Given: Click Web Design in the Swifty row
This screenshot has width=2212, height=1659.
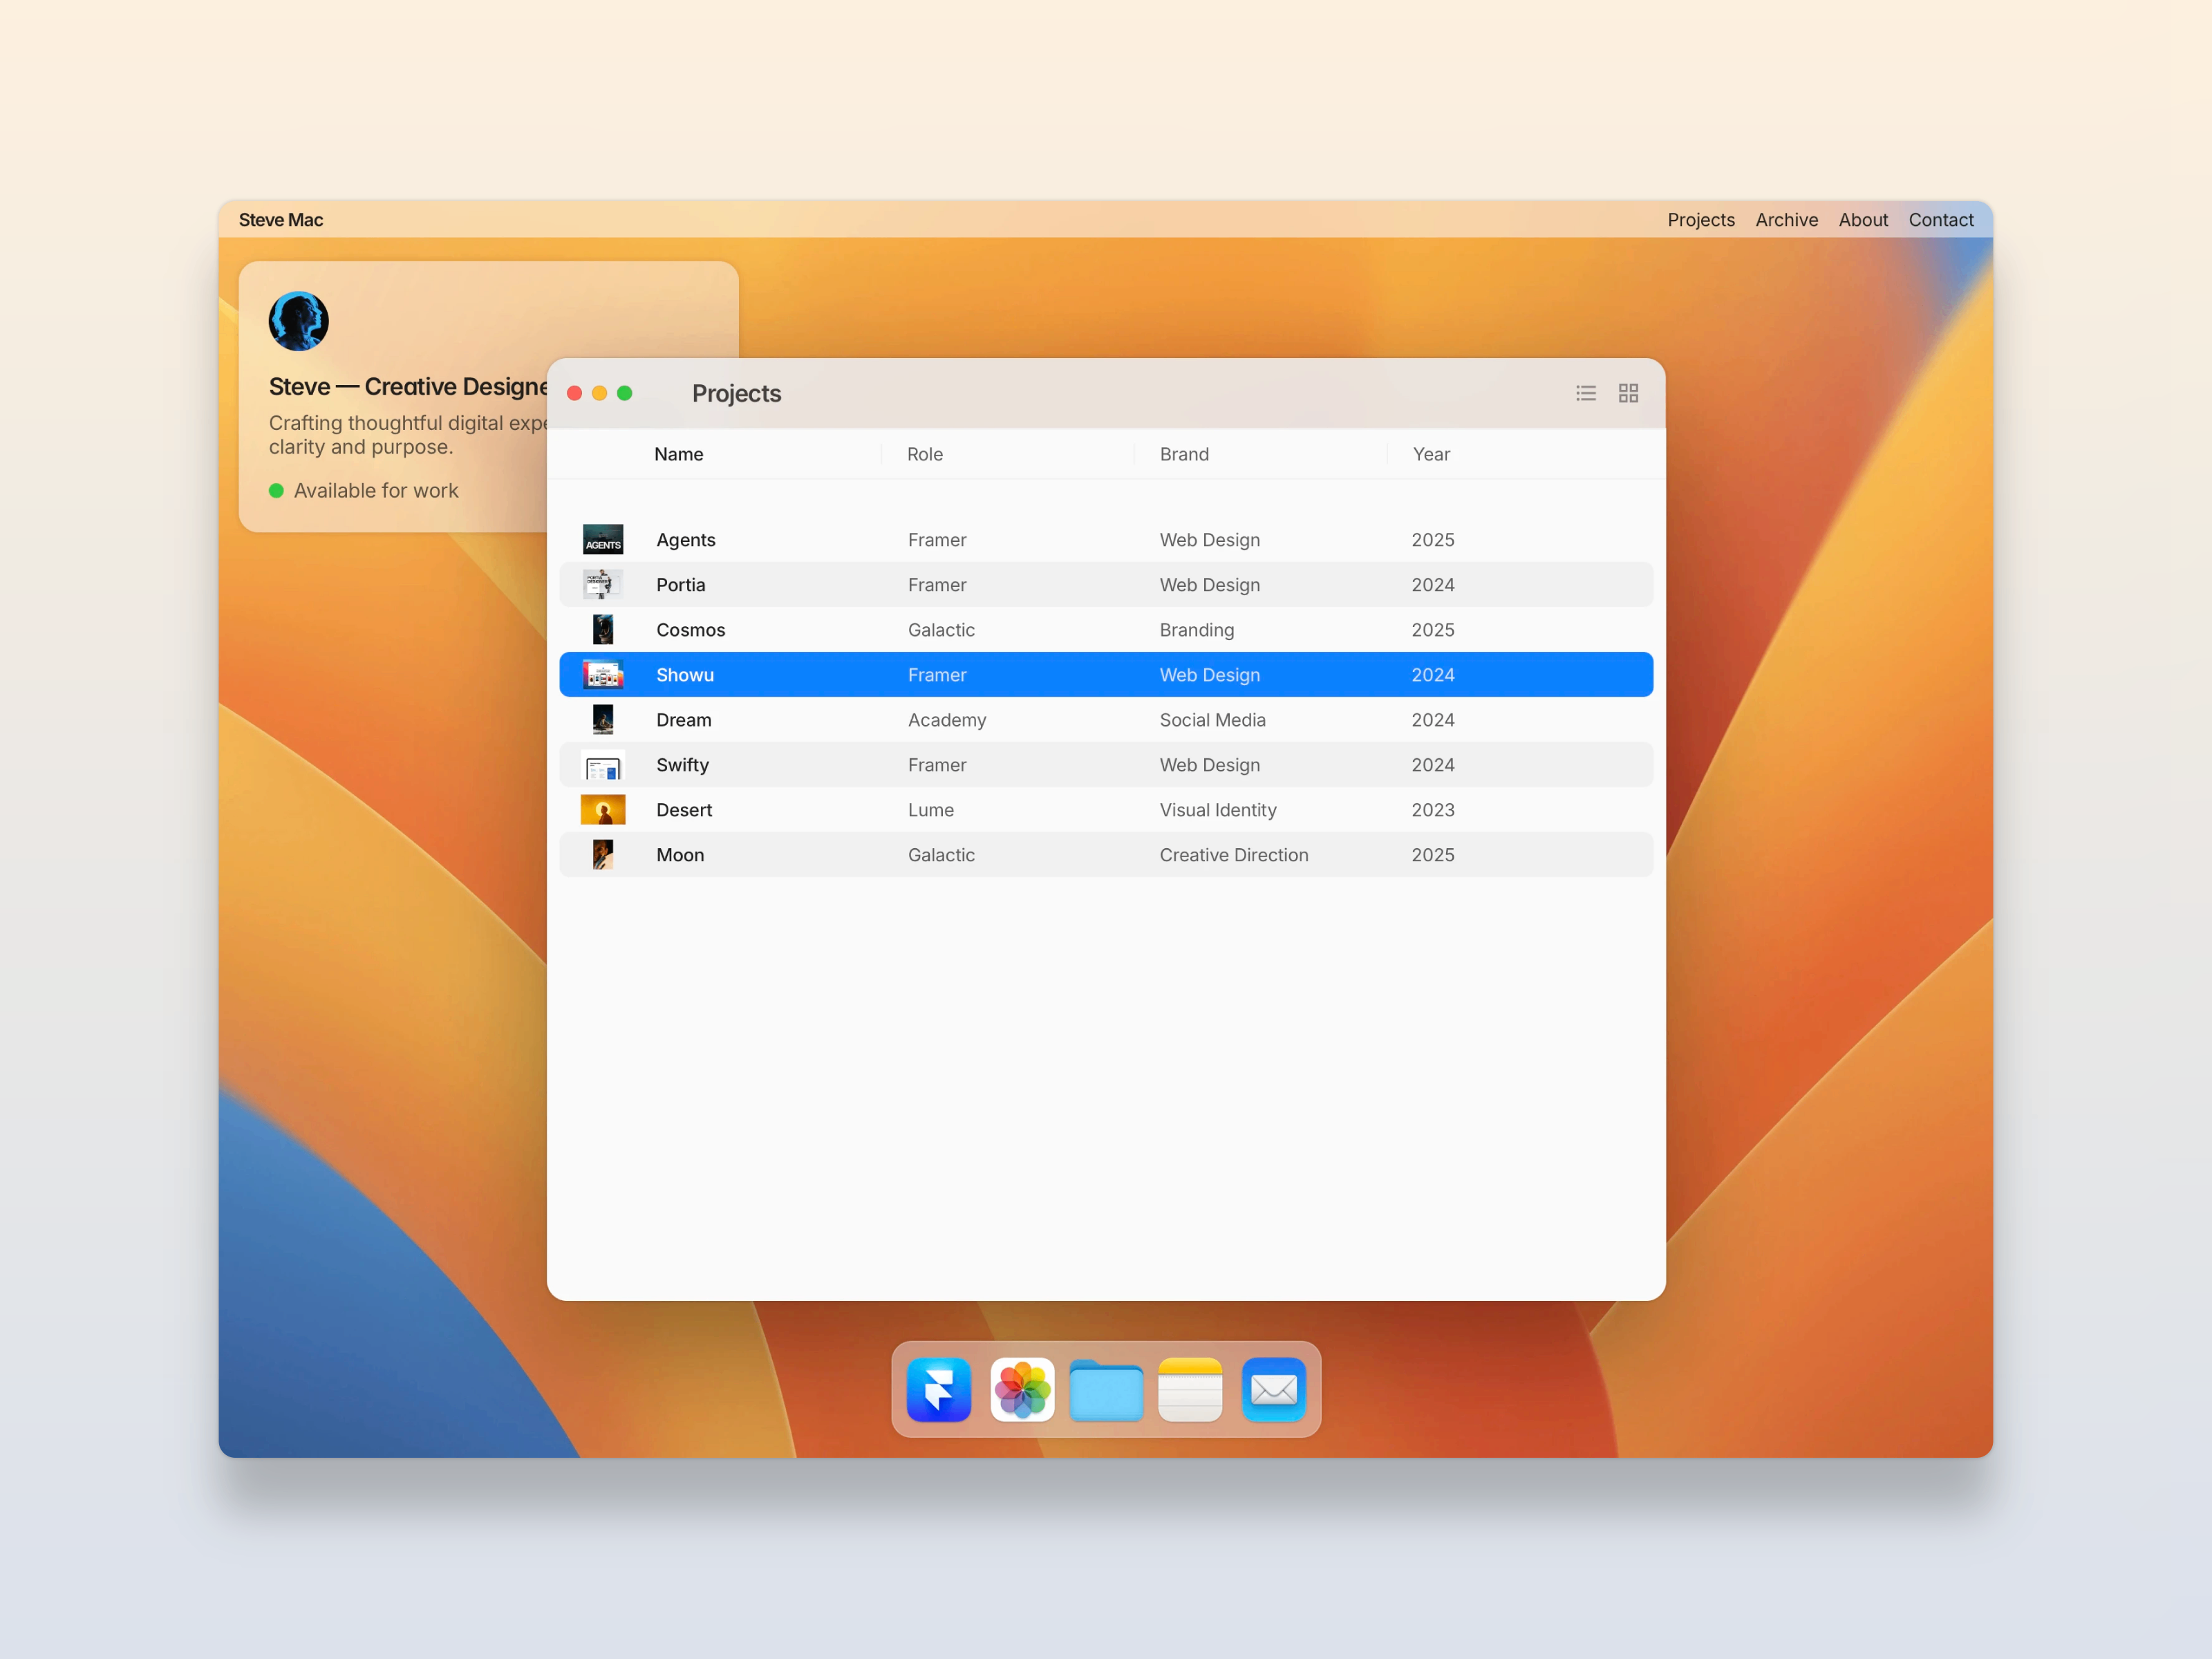Looking at the screenshot, I should (x=1210, y=765).
